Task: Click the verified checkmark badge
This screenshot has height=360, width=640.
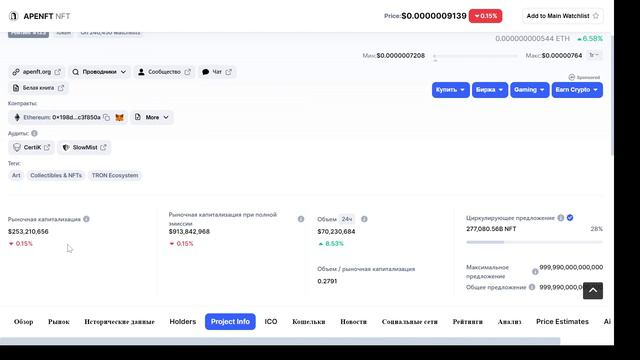Action: 570,218
